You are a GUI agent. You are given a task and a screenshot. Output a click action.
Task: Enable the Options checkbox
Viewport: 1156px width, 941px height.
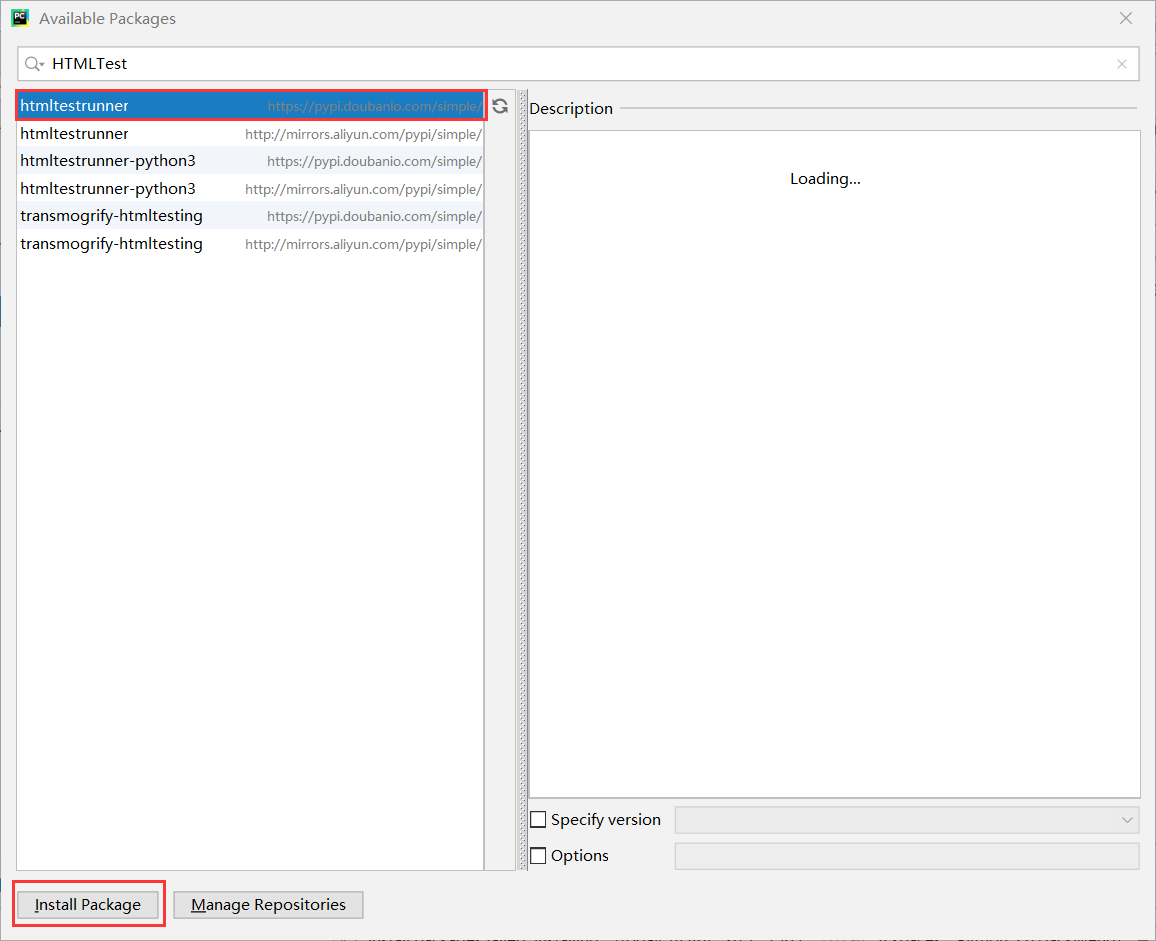tap(538, 855)
